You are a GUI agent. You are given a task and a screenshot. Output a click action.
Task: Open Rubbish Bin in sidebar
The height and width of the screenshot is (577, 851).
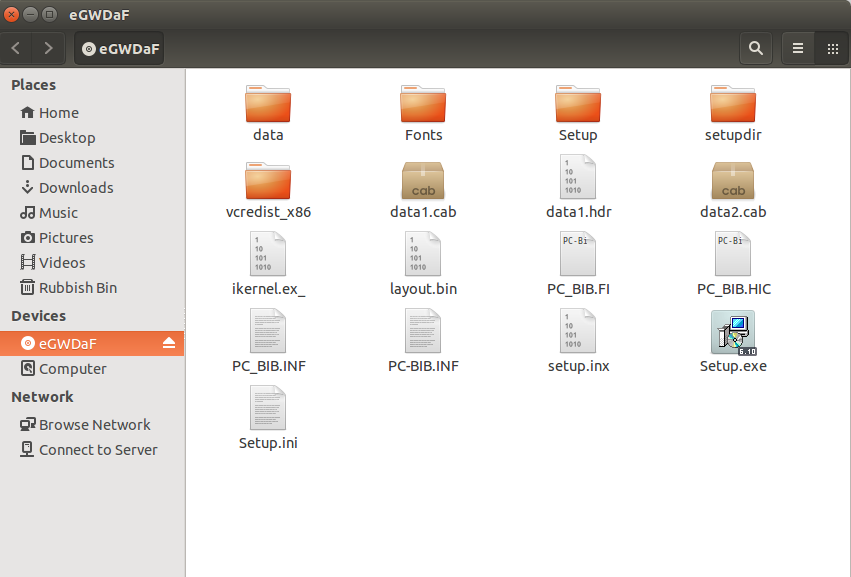click(92, 287)
